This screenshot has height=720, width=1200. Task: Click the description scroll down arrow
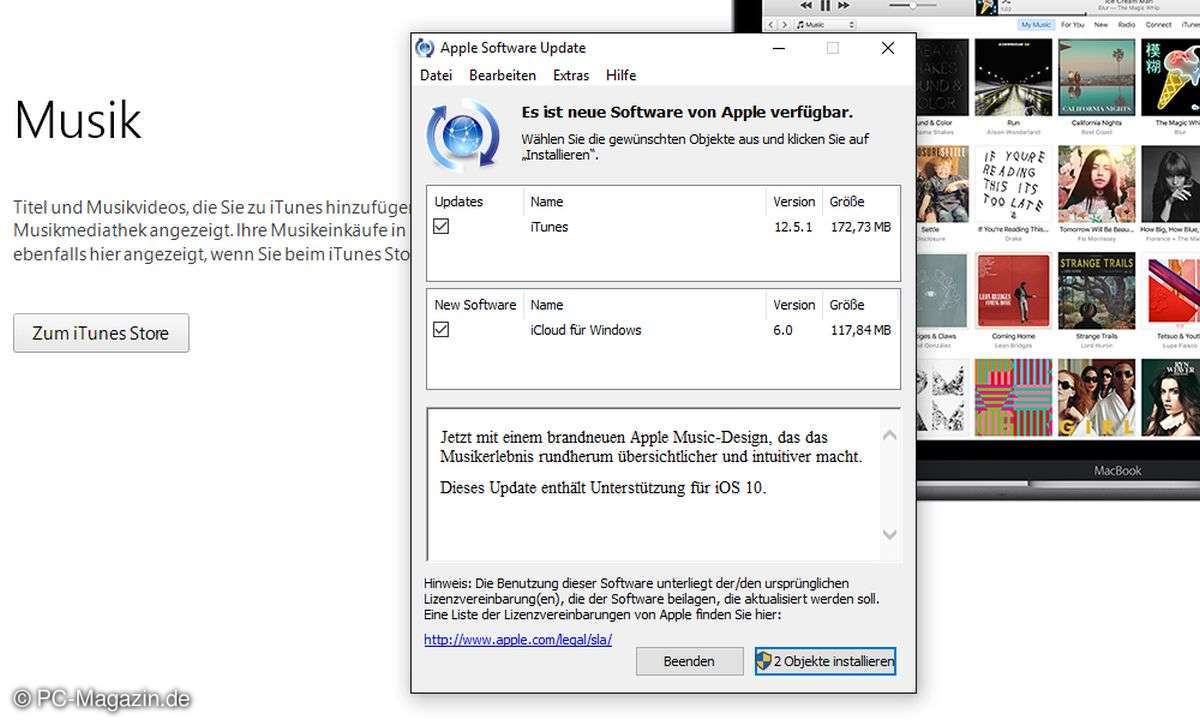[889, 535]
